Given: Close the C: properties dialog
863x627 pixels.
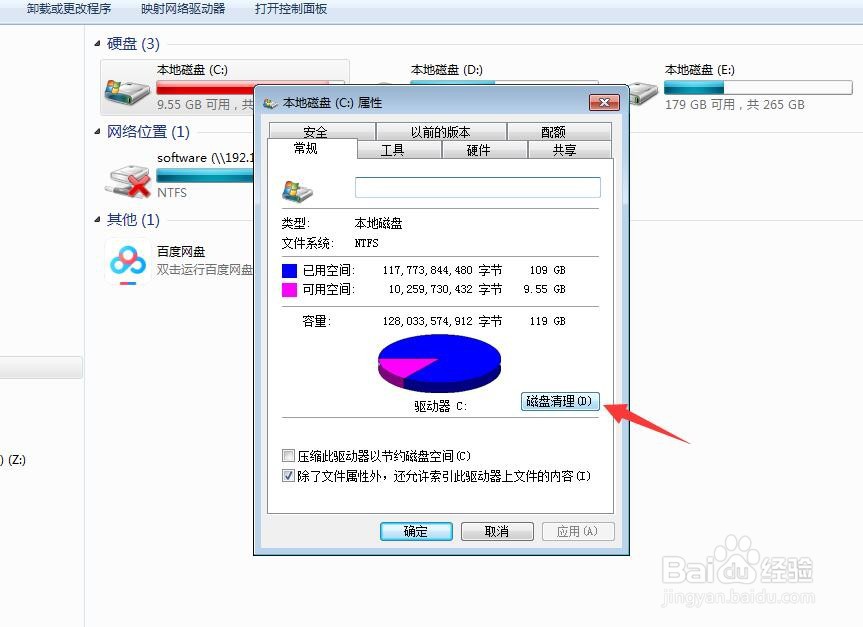Looking at the screenshot, I should [604, 102].
